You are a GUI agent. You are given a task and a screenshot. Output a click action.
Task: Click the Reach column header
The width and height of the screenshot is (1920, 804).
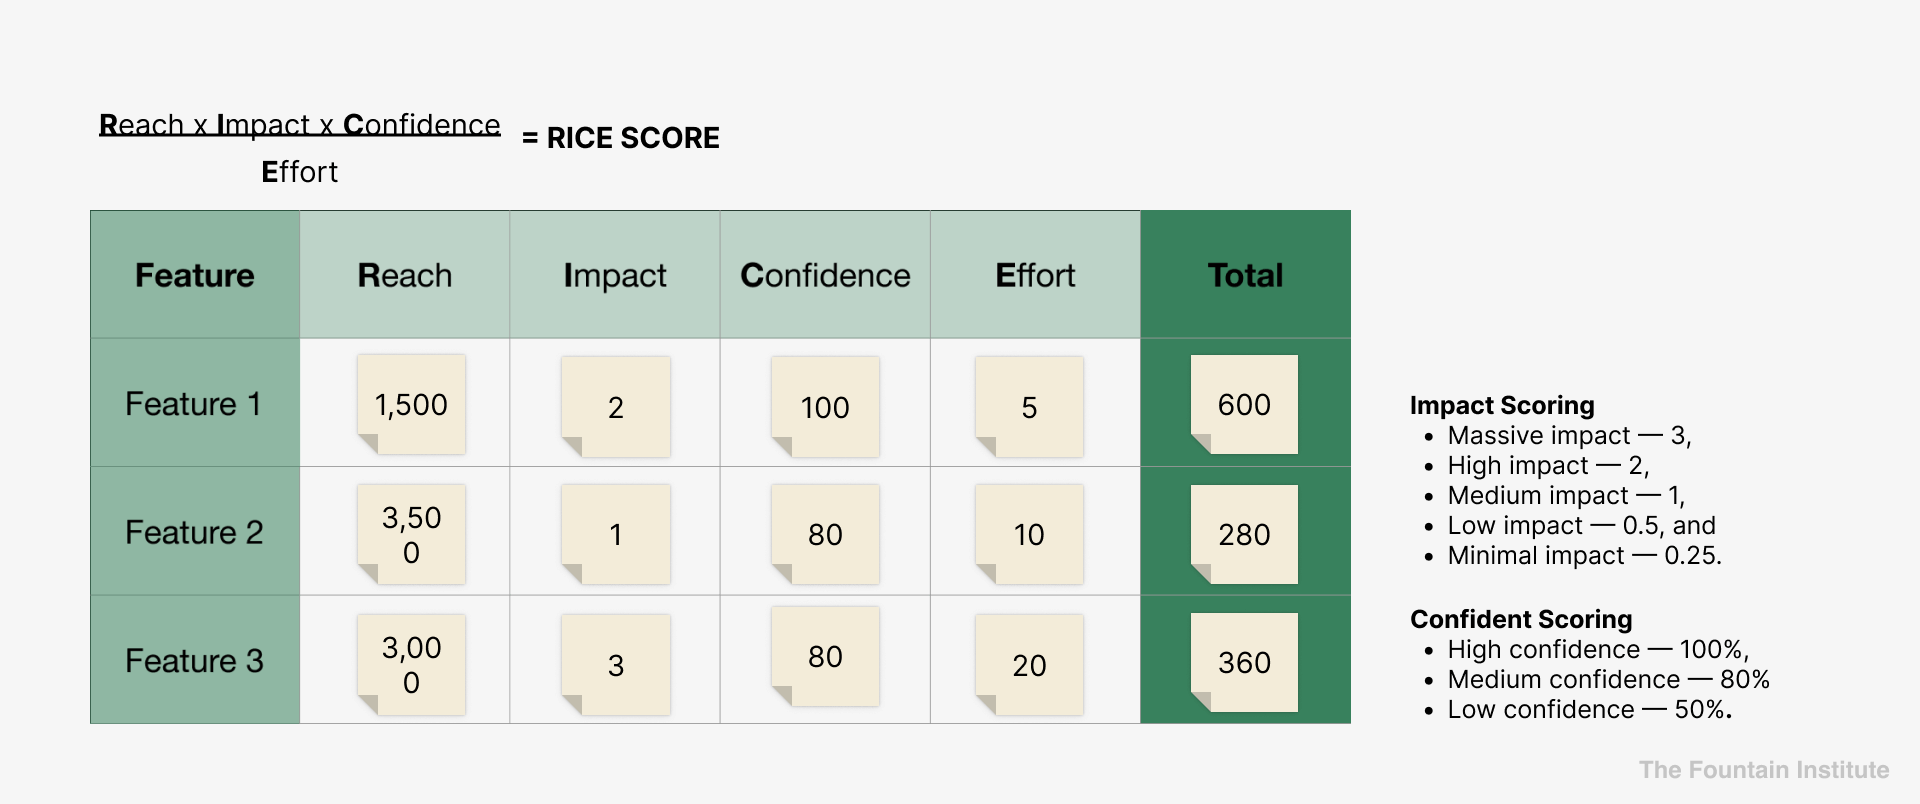tap(405, 275)
